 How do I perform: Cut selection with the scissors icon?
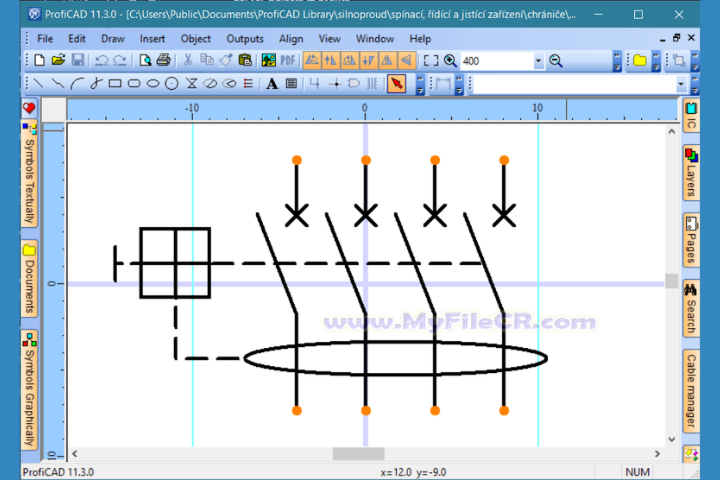(187, 60)
